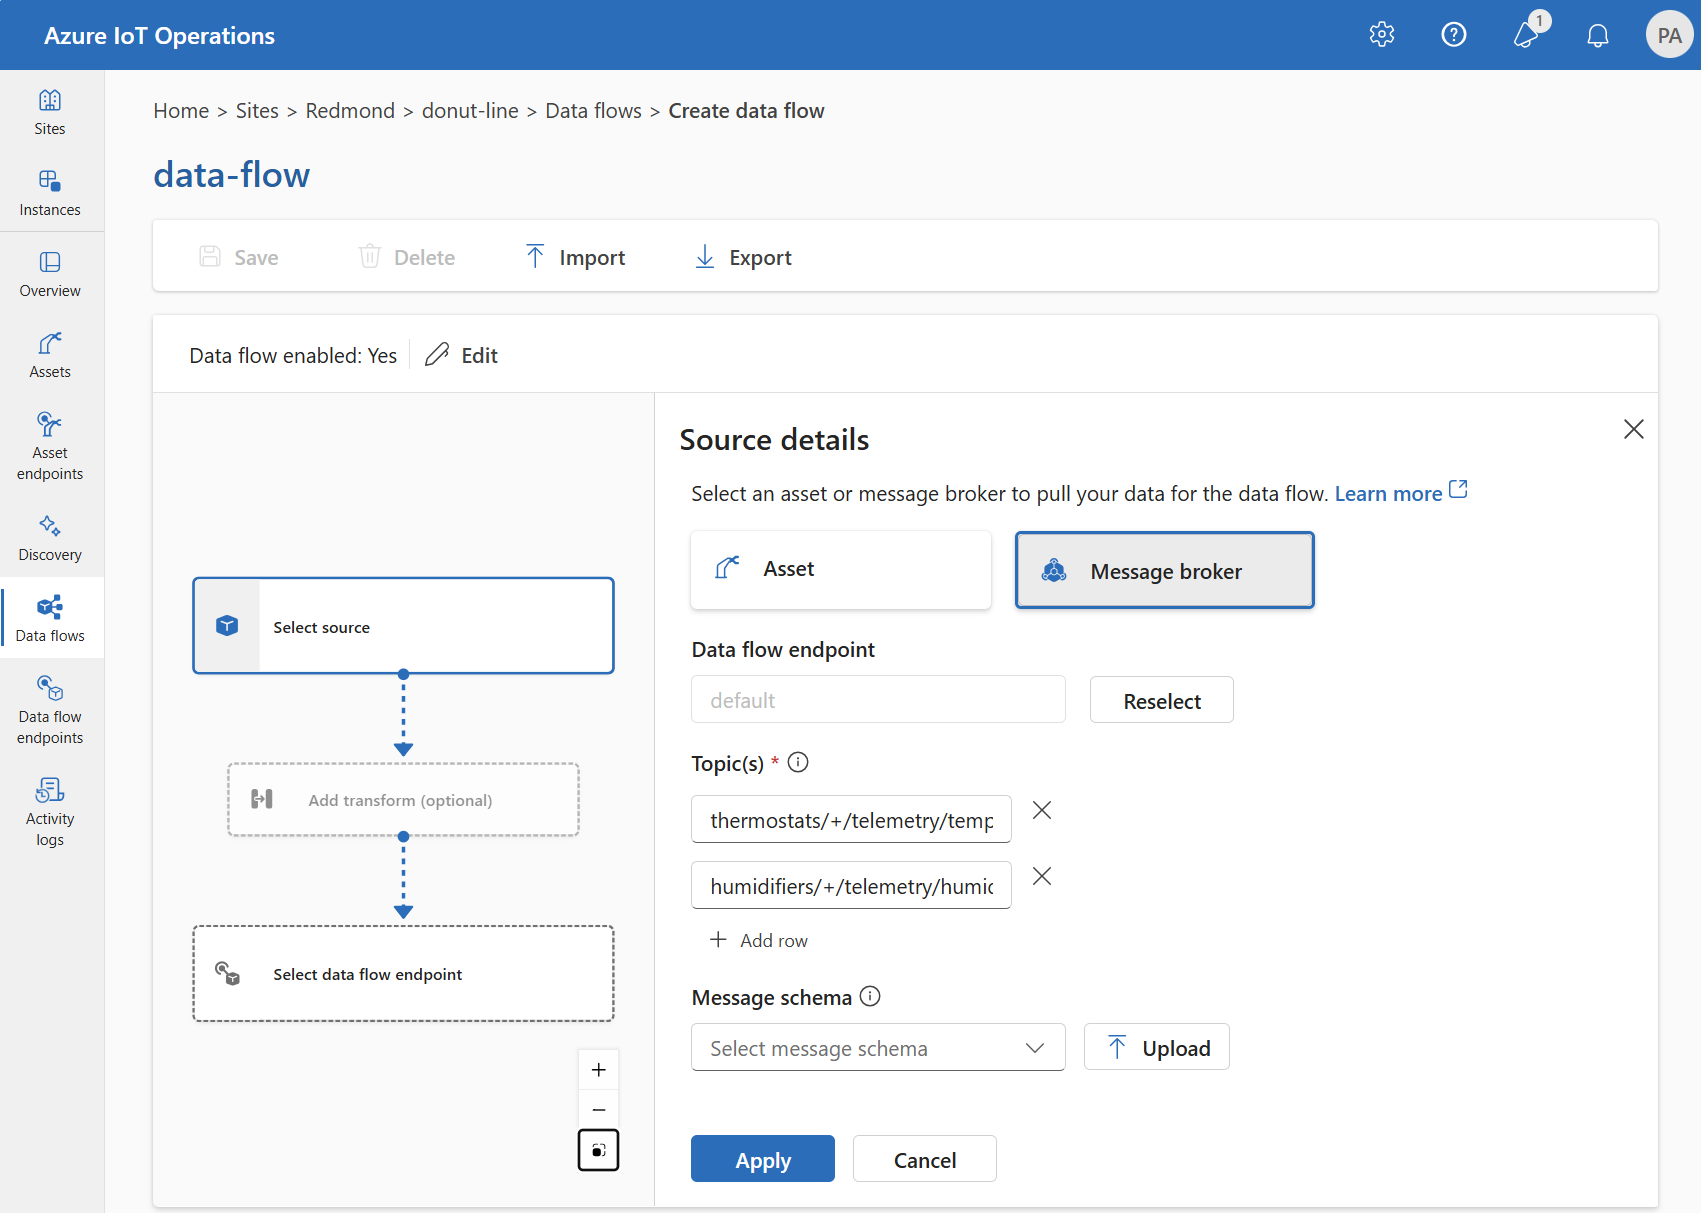
Task: Open Activity logs in sidebar
Action: [x=50, y=812]
